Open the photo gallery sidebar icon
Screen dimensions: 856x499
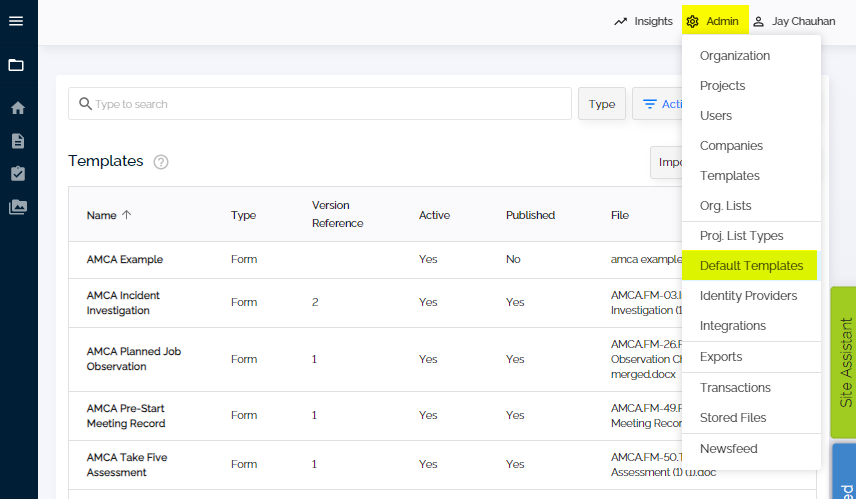tap(18, 207)
